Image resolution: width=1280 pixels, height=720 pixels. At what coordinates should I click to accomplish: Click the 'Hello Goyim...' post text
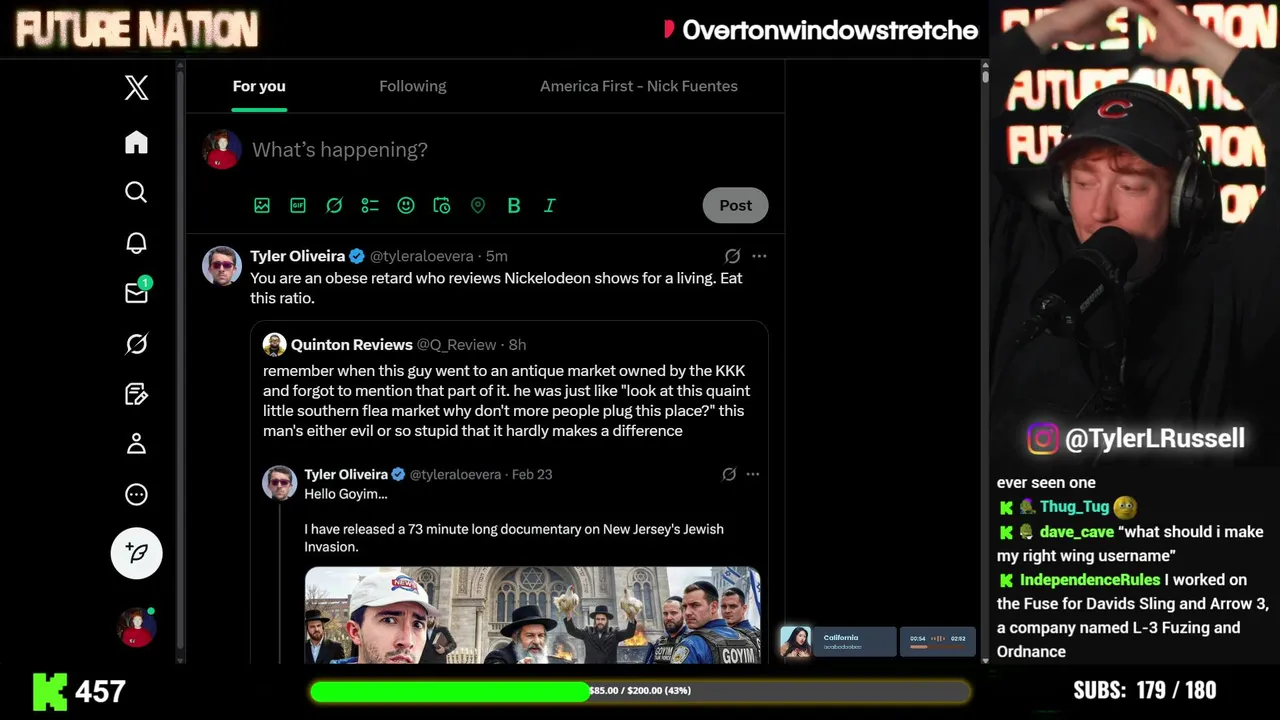pos(346,494)
